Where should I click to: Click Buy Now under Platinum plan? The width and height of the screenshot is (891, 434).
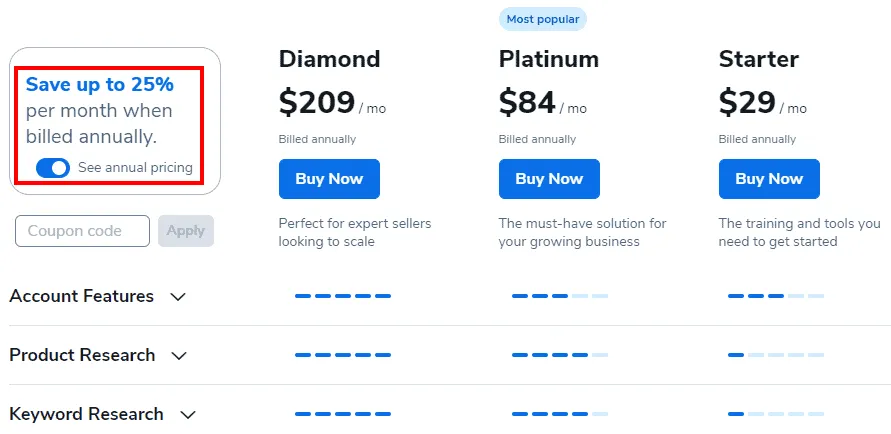pyautogui.click(x=549, y=179)
